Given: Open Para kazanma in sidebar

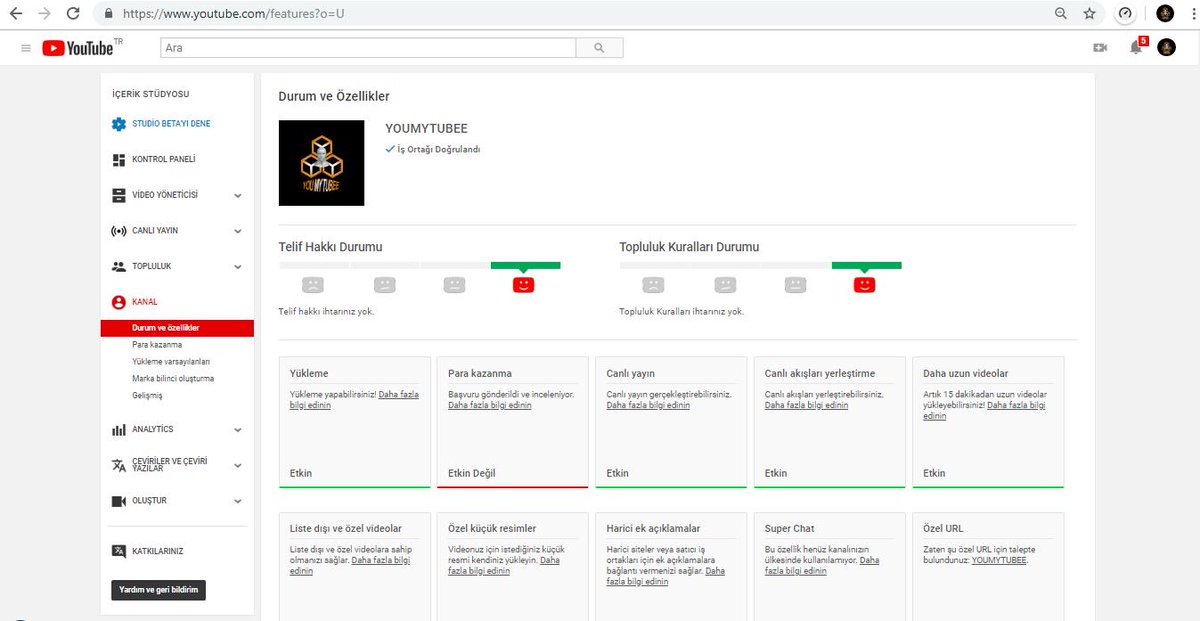Looking at the screenshot, I should [x=157, y=344].
